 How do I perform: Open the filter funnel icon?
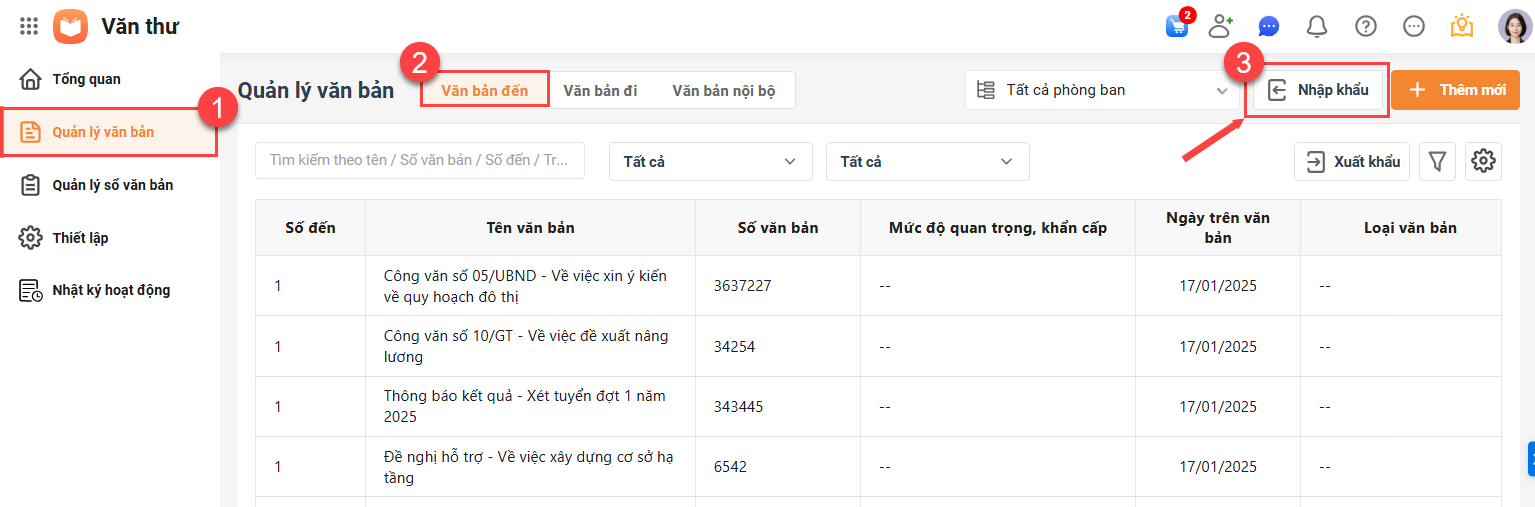point(1437,161)
